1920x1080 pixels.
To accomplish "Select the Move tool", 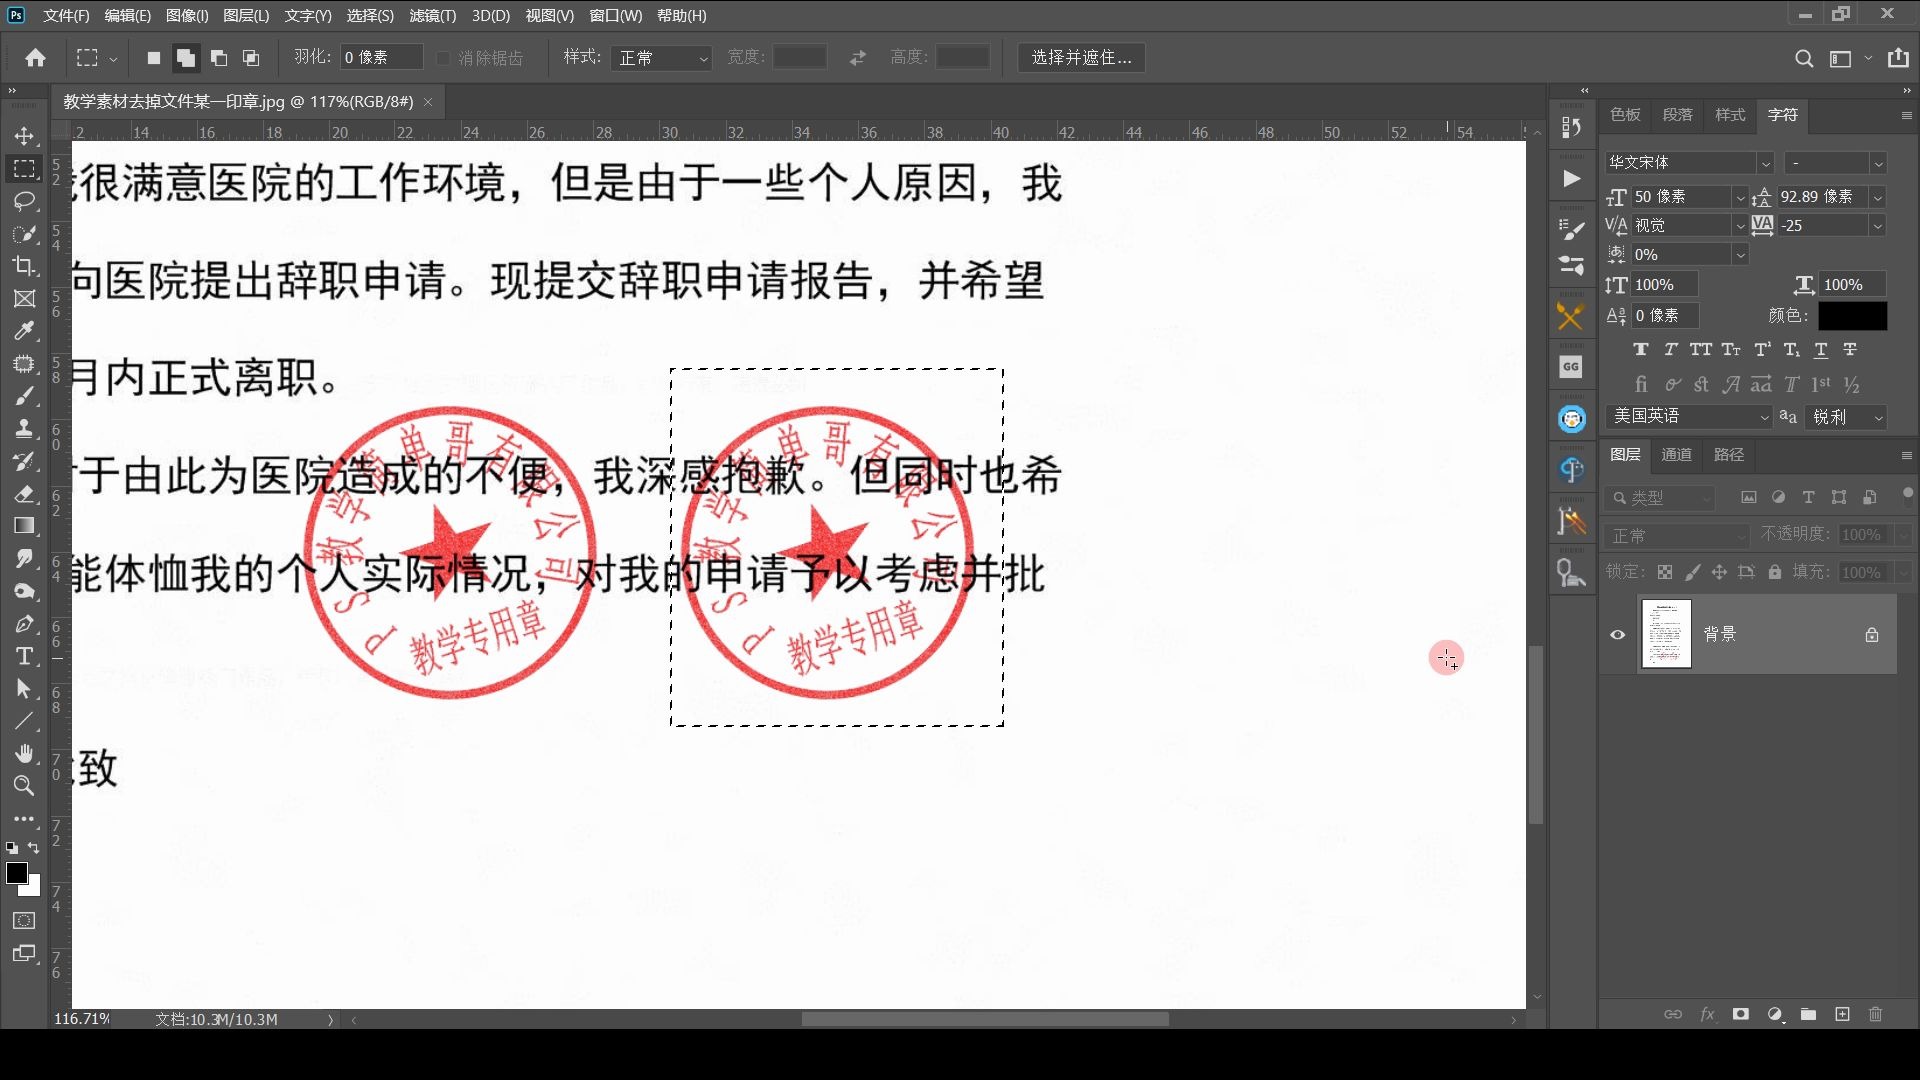I will coord(24,136).
